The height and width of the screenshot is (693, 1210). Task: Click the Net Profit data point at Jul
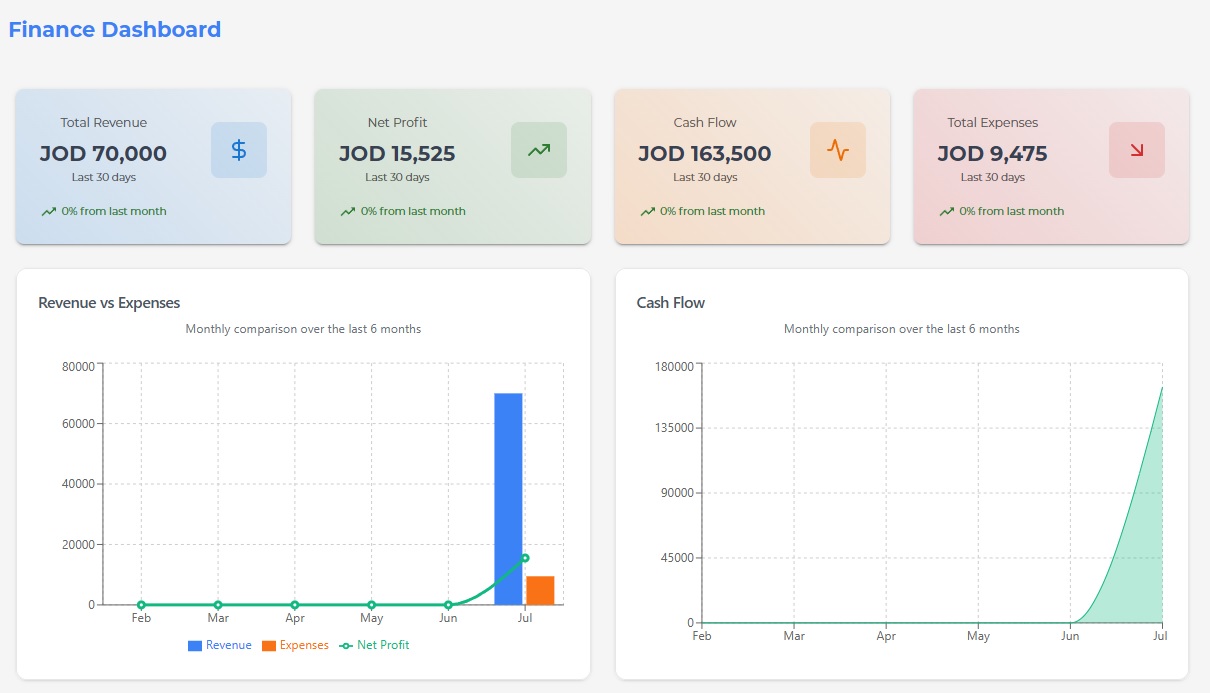coord(524,558)
